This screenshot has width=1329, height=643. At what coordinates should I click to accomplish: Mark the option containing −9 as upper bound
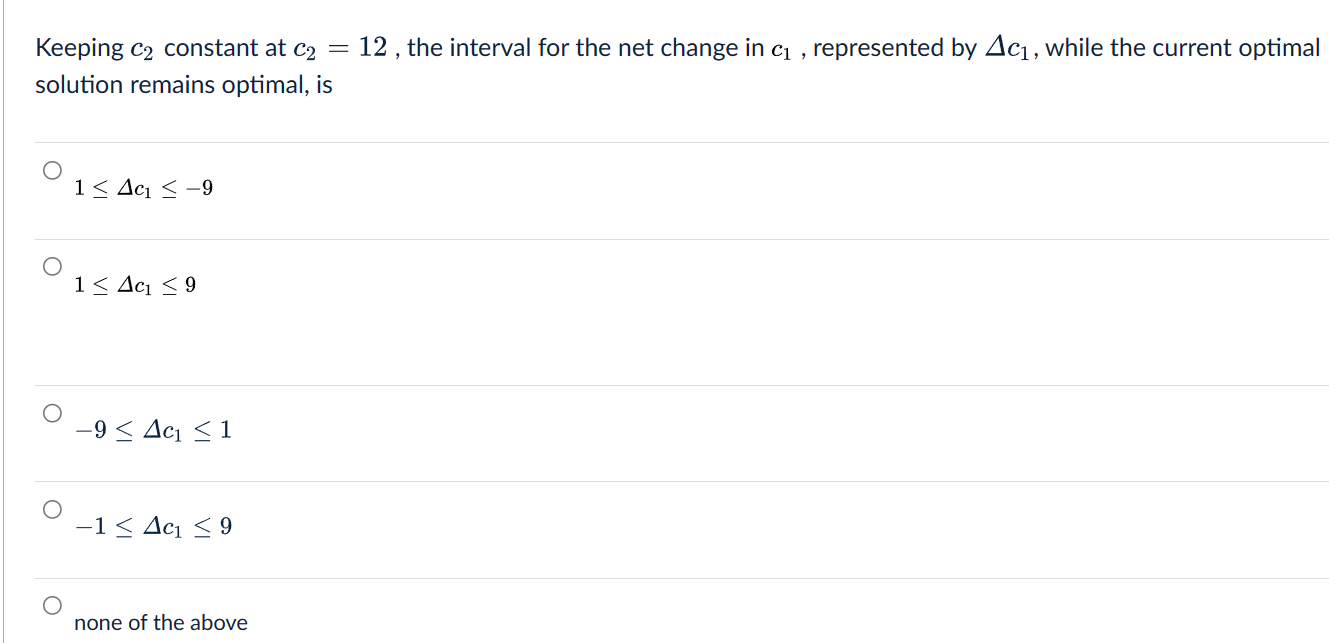[x=144, y=186]
